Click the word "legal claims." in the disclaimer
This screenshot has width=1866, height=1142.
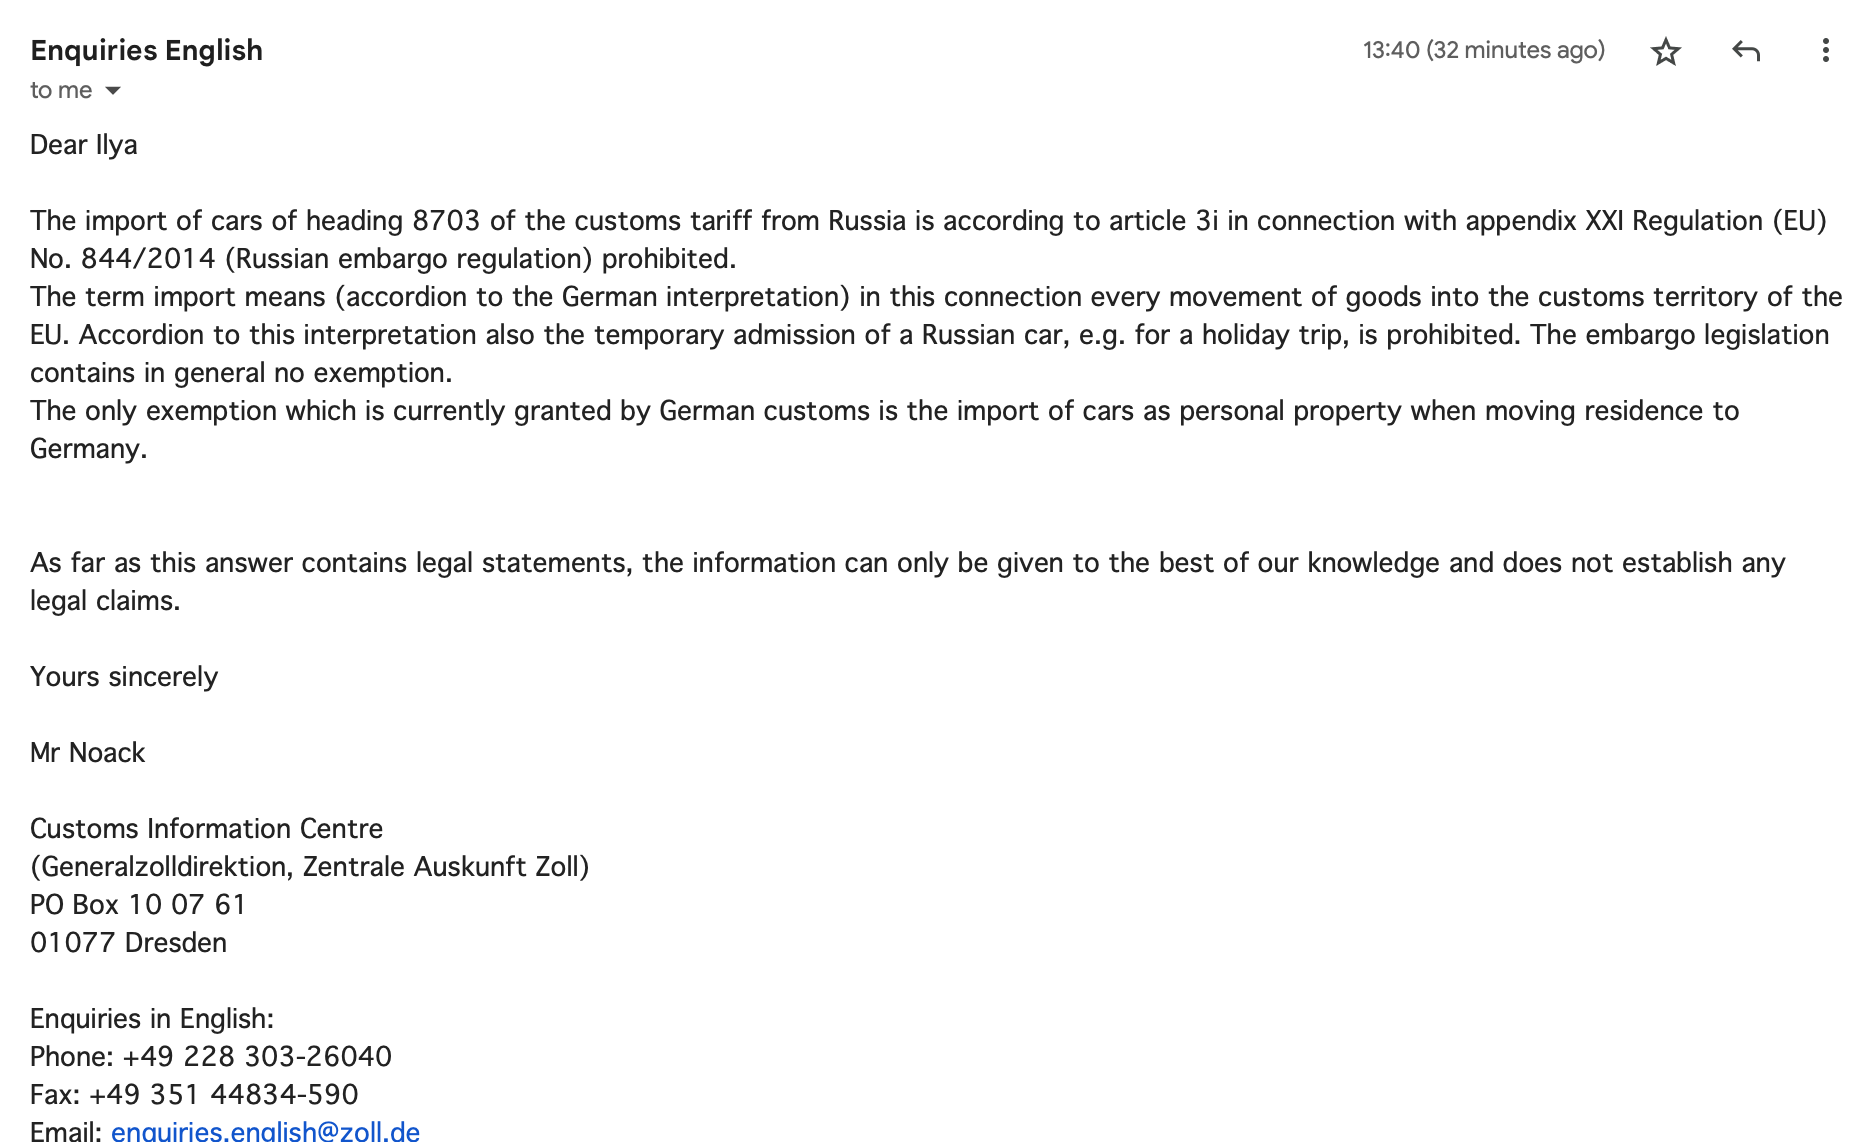105,601
